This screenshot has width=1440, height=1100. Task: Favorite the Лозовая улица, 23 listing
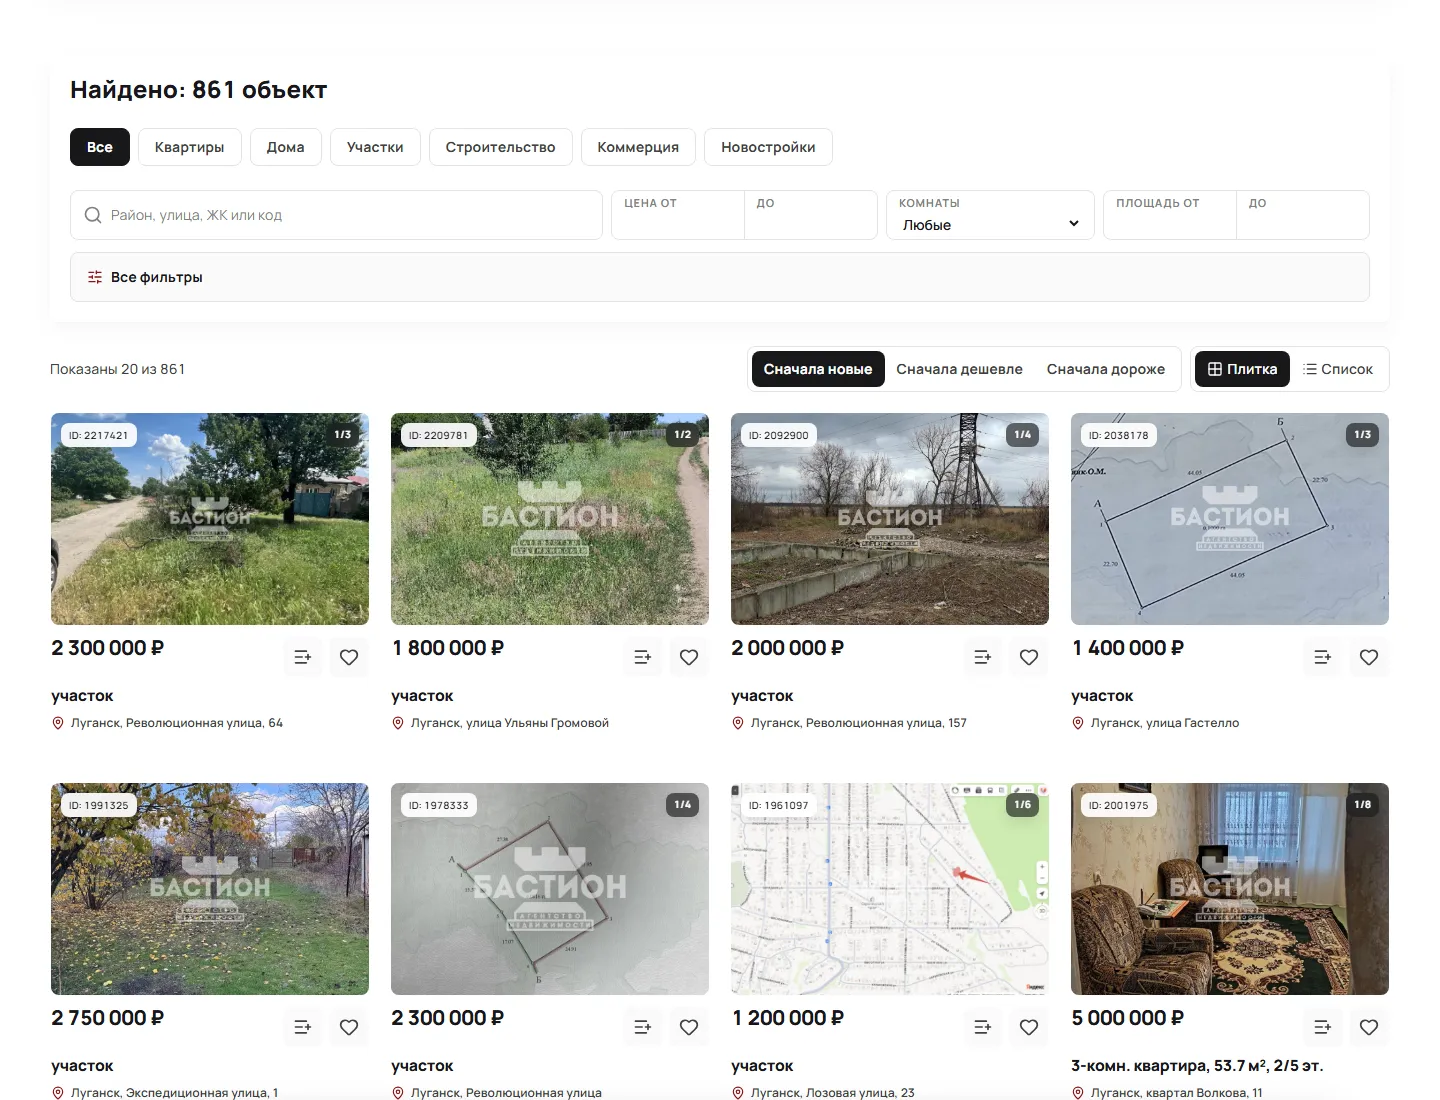[x=1029, y=1027]
